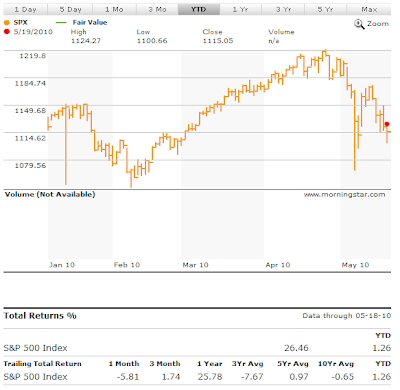Image resolution: width=400 pixels, height=390 pixels.
Task: Select the YTD range tab
Action: click(199, 9)
